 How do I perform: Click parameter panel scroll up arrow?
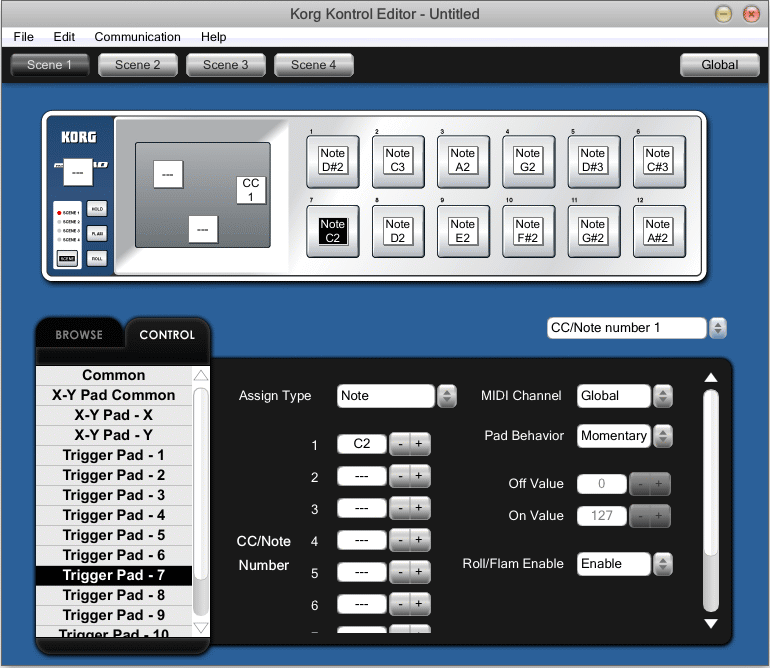click(x=711, y=377)
